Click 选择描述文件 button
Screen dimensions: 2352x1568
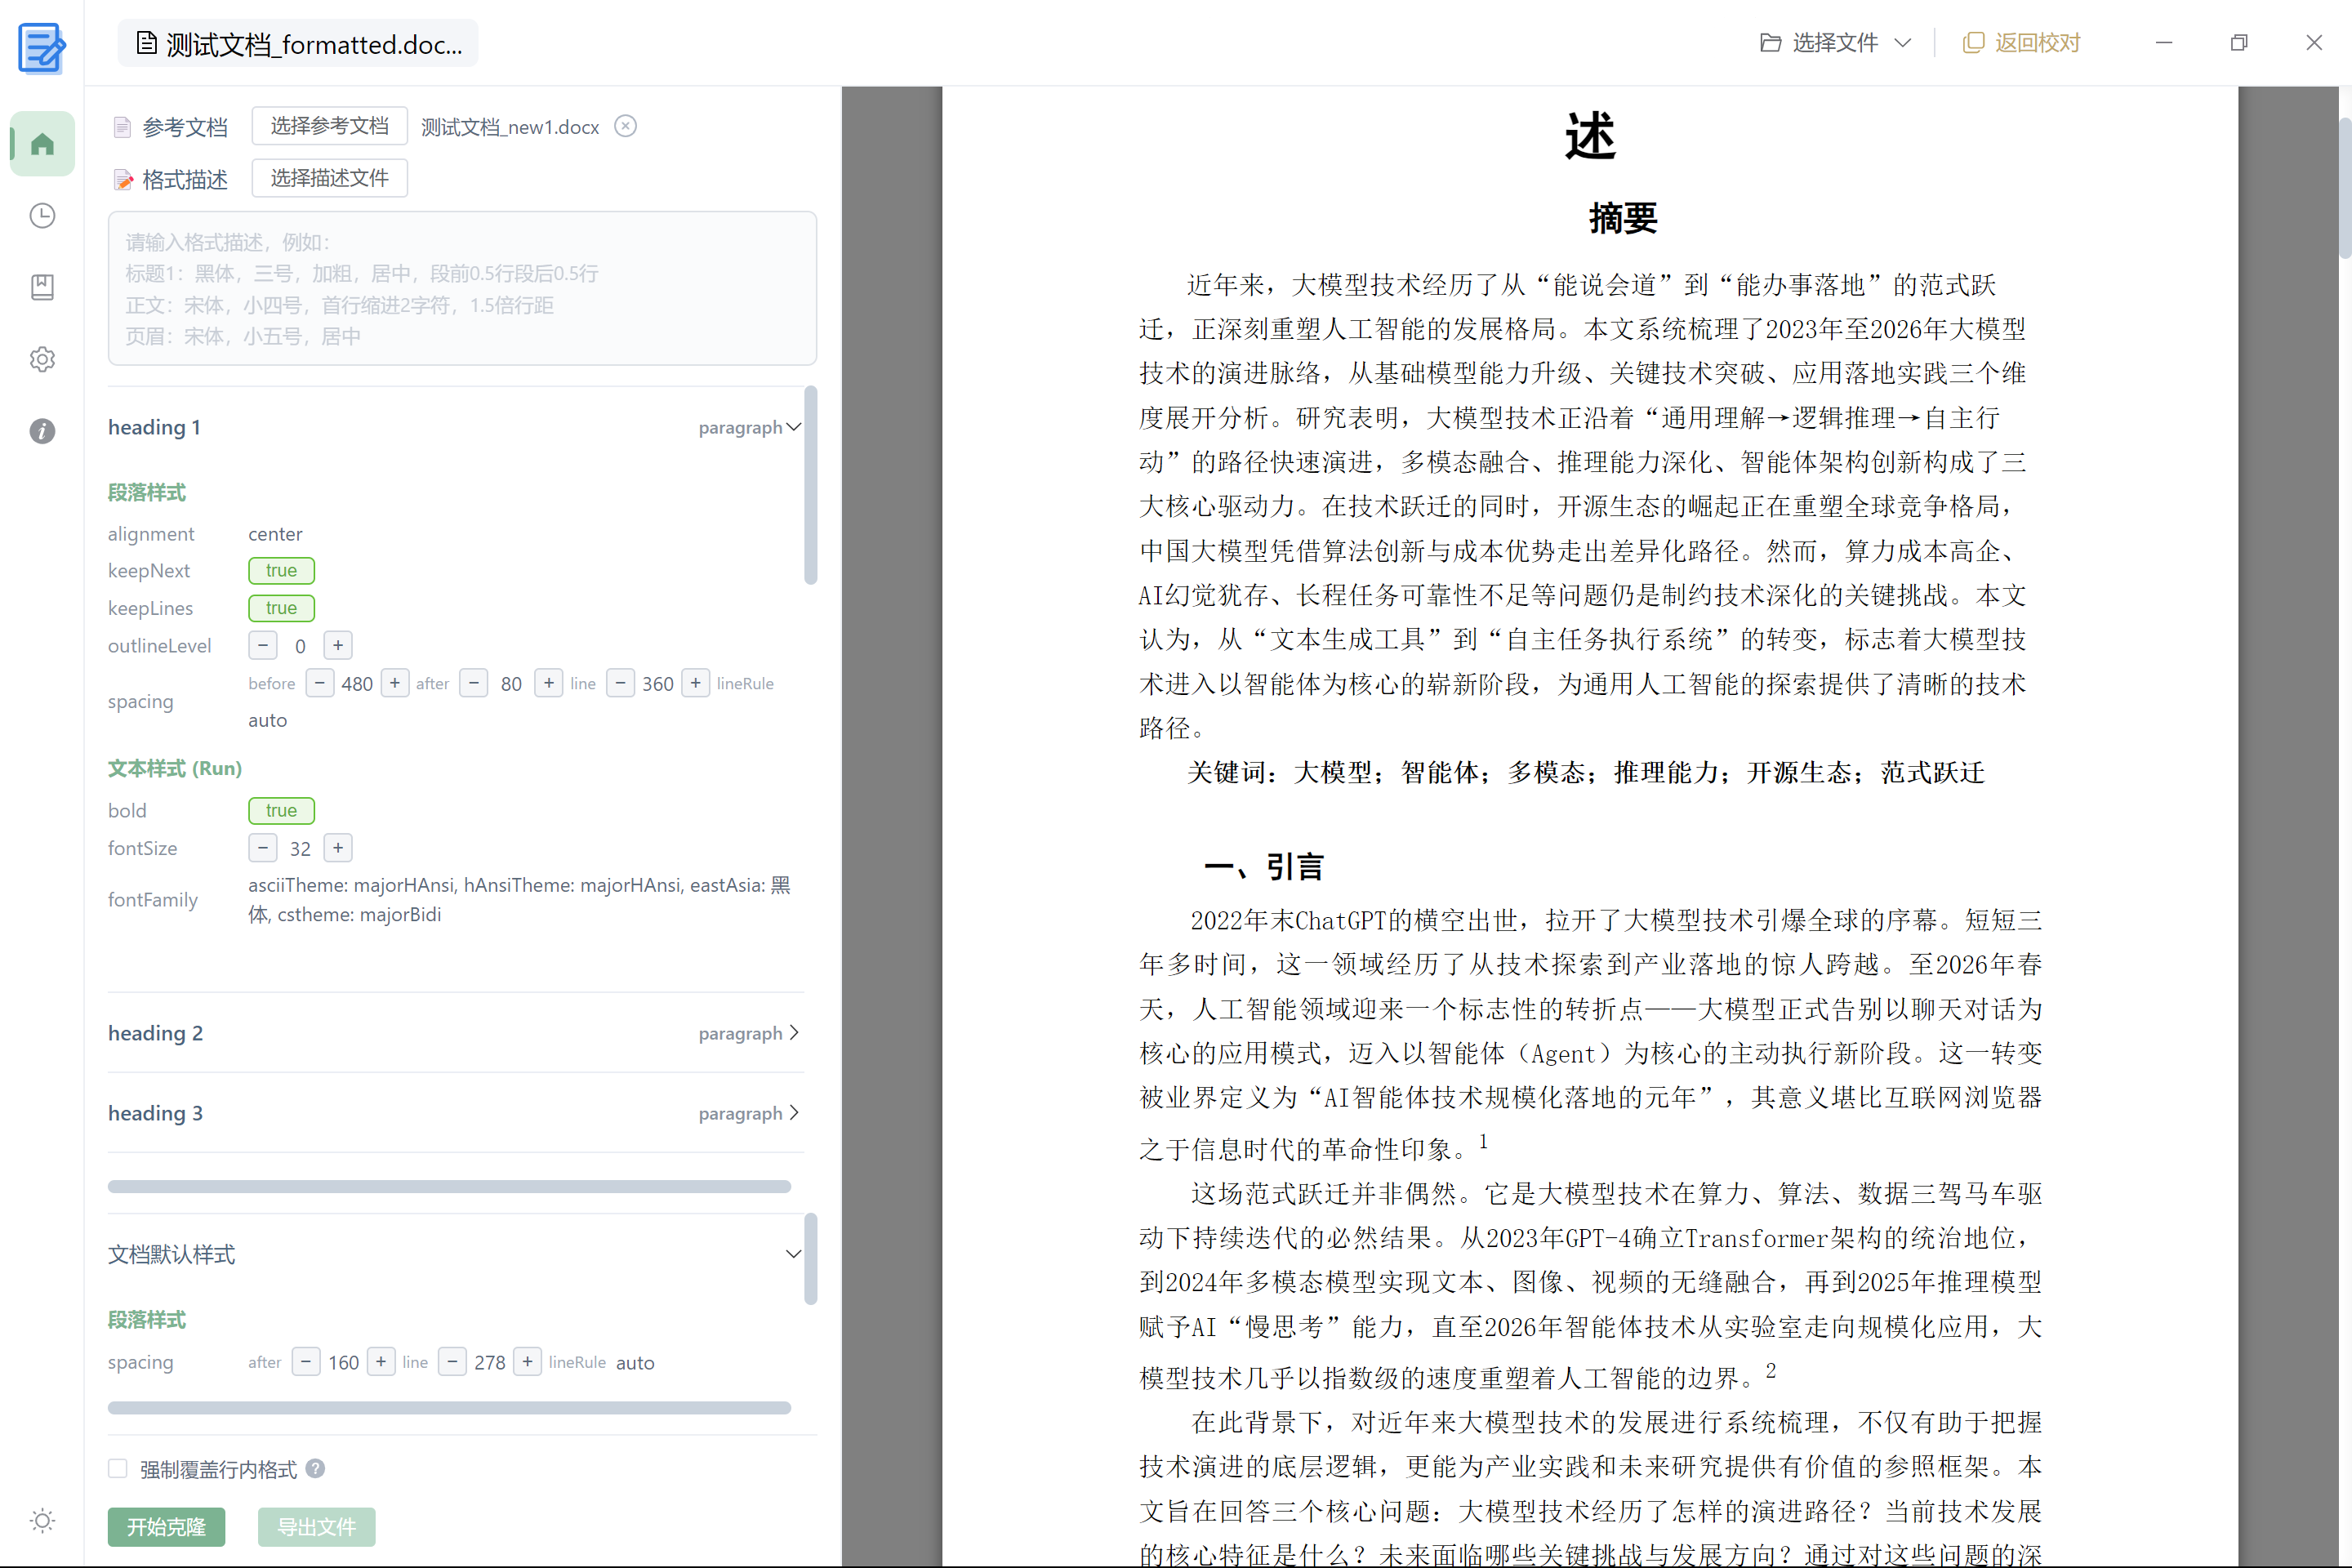[329, 178]
